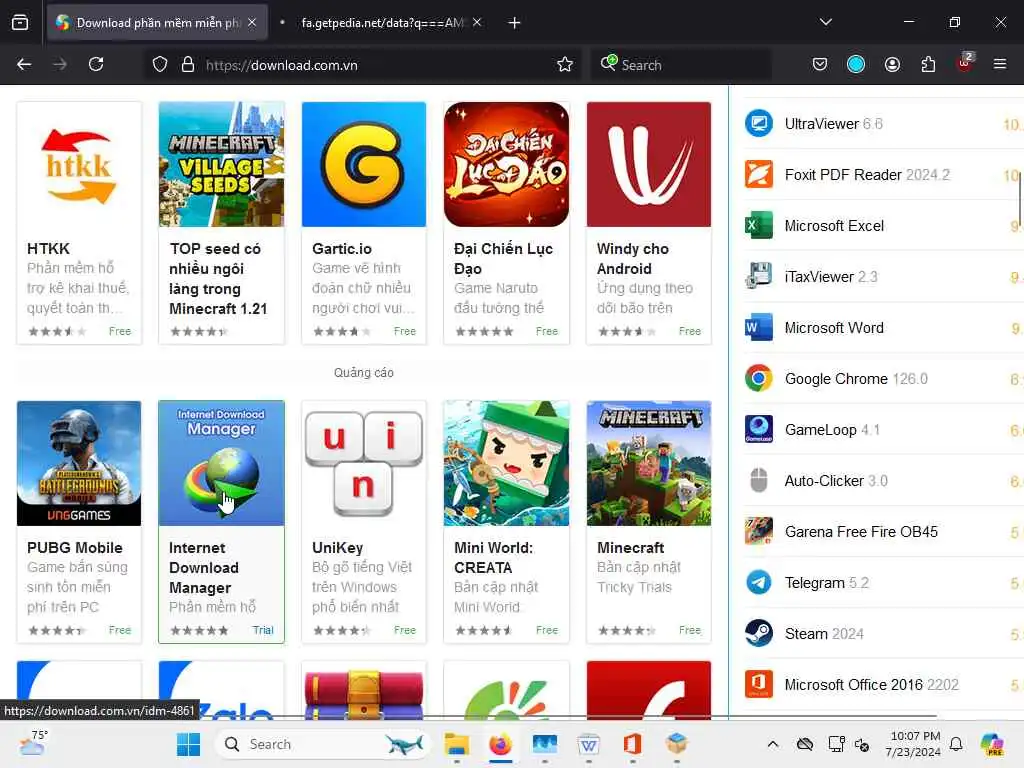Screen dimensions: 1024x768
Task: Show hidden system tray icons
Action: [773, 744]
